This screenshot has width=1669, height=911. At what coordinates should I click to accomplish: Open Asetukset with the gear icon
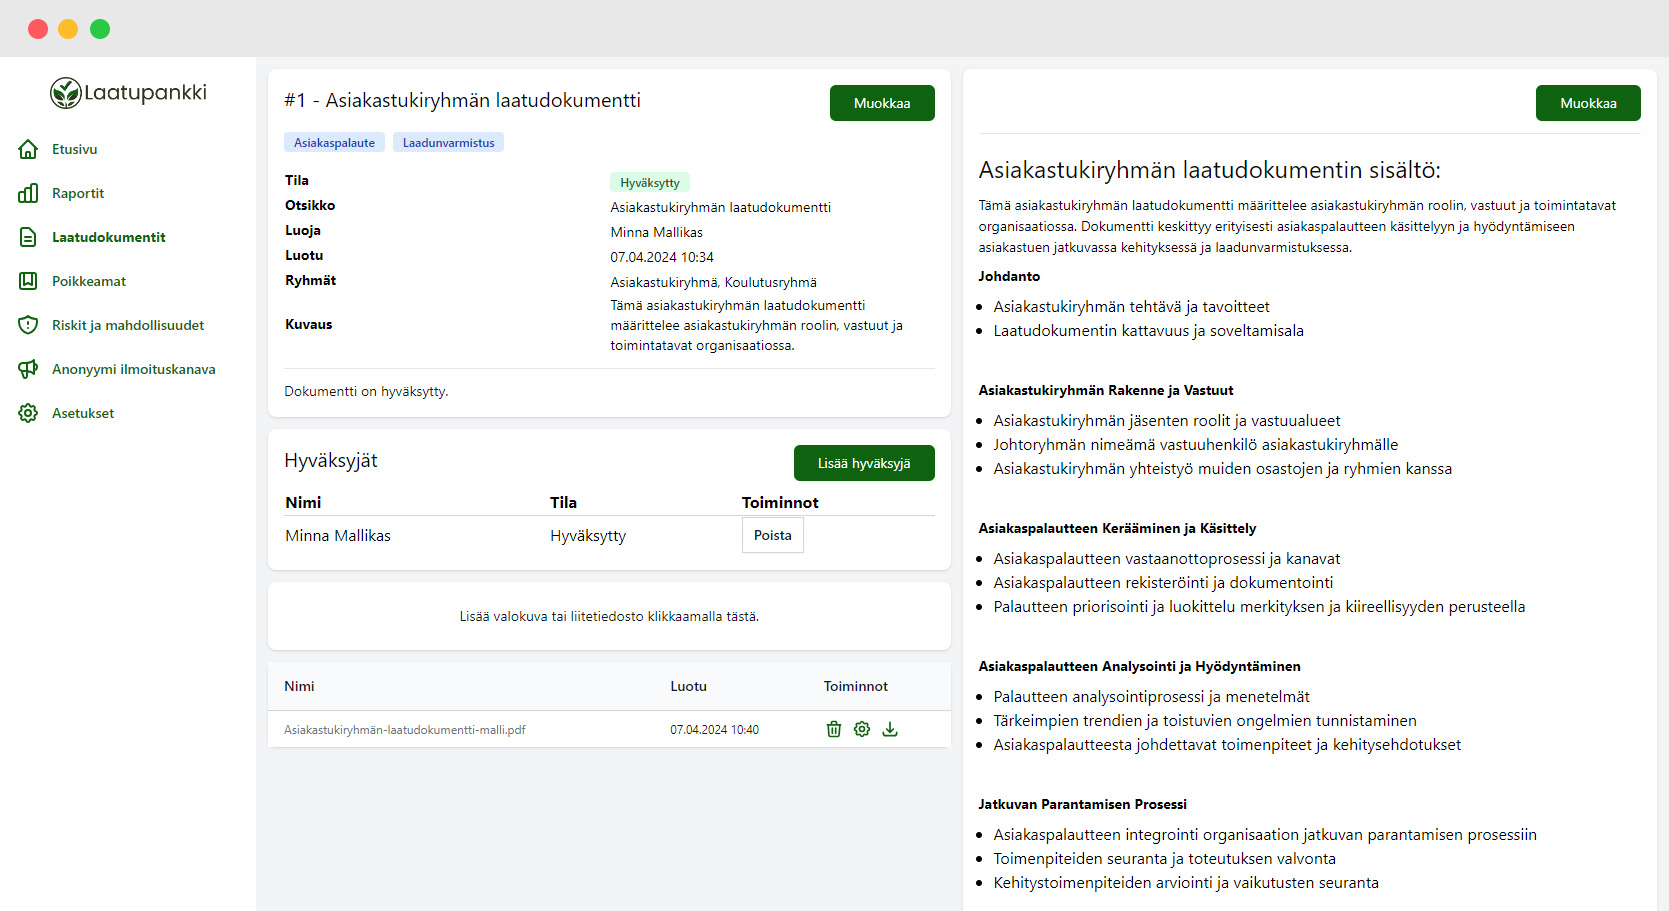pos(29,413)
